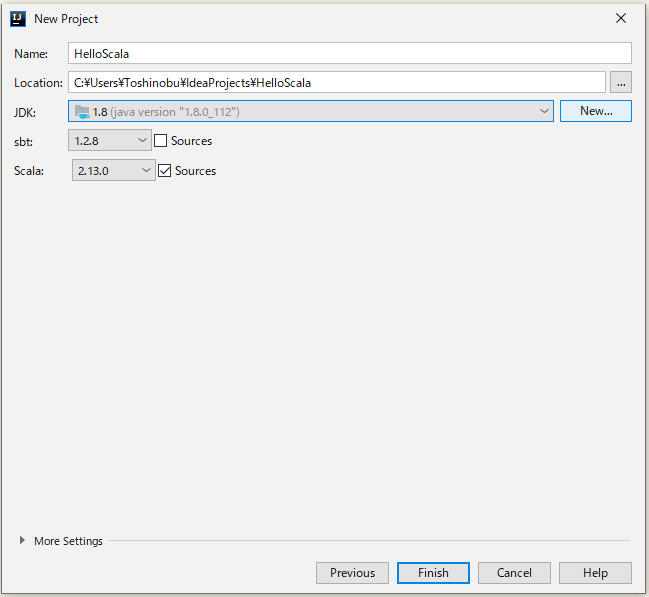Viewport: 649px width, 597px height.
Task: Click New... to add a JDK
Action: [x=596, y=111]
